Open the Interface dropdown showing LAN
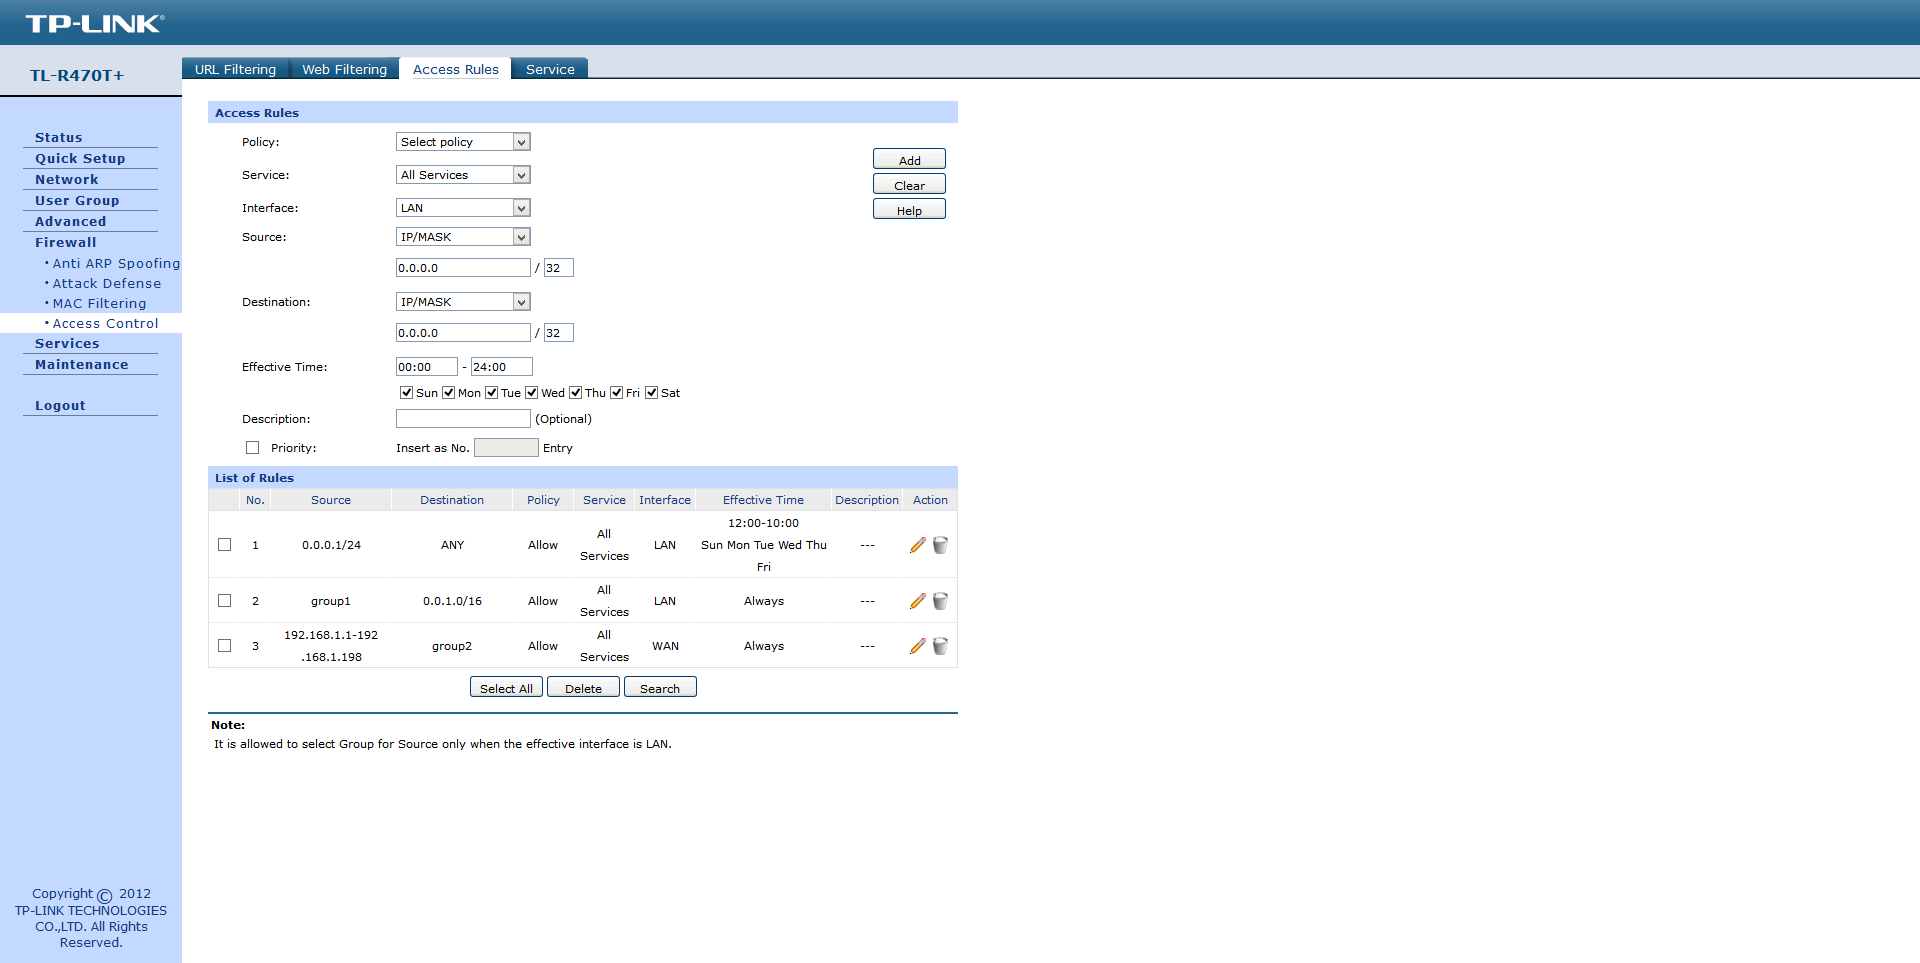This screenshot has height=963, width=1920. [463, 208]
